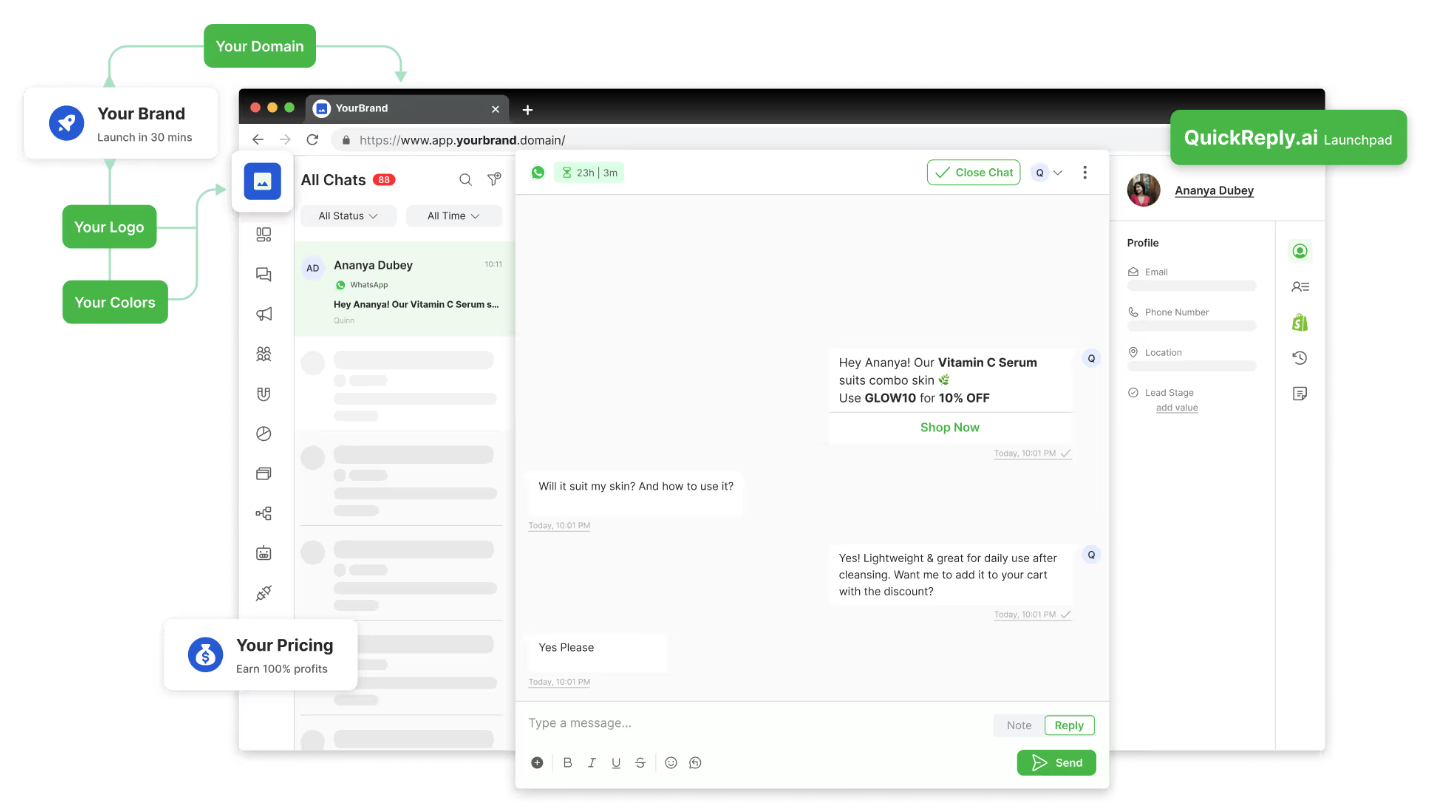Click the 88 unread count badge
Viewport: 1452px width, 808px height.
(x=384, y=180)
